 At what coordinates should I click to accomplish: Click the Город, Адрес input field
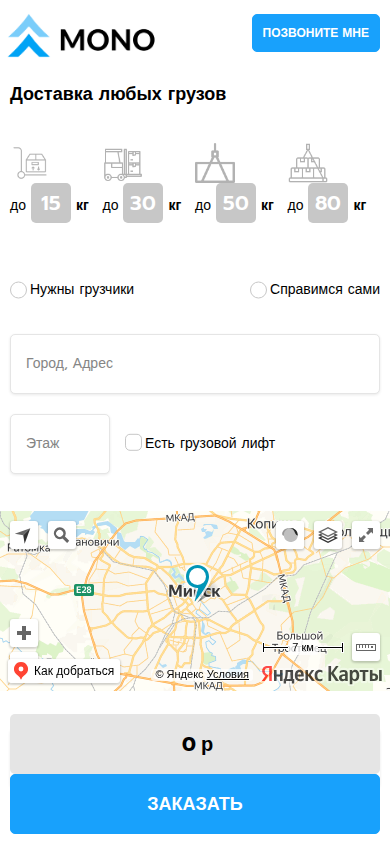[x=195, y=364]
